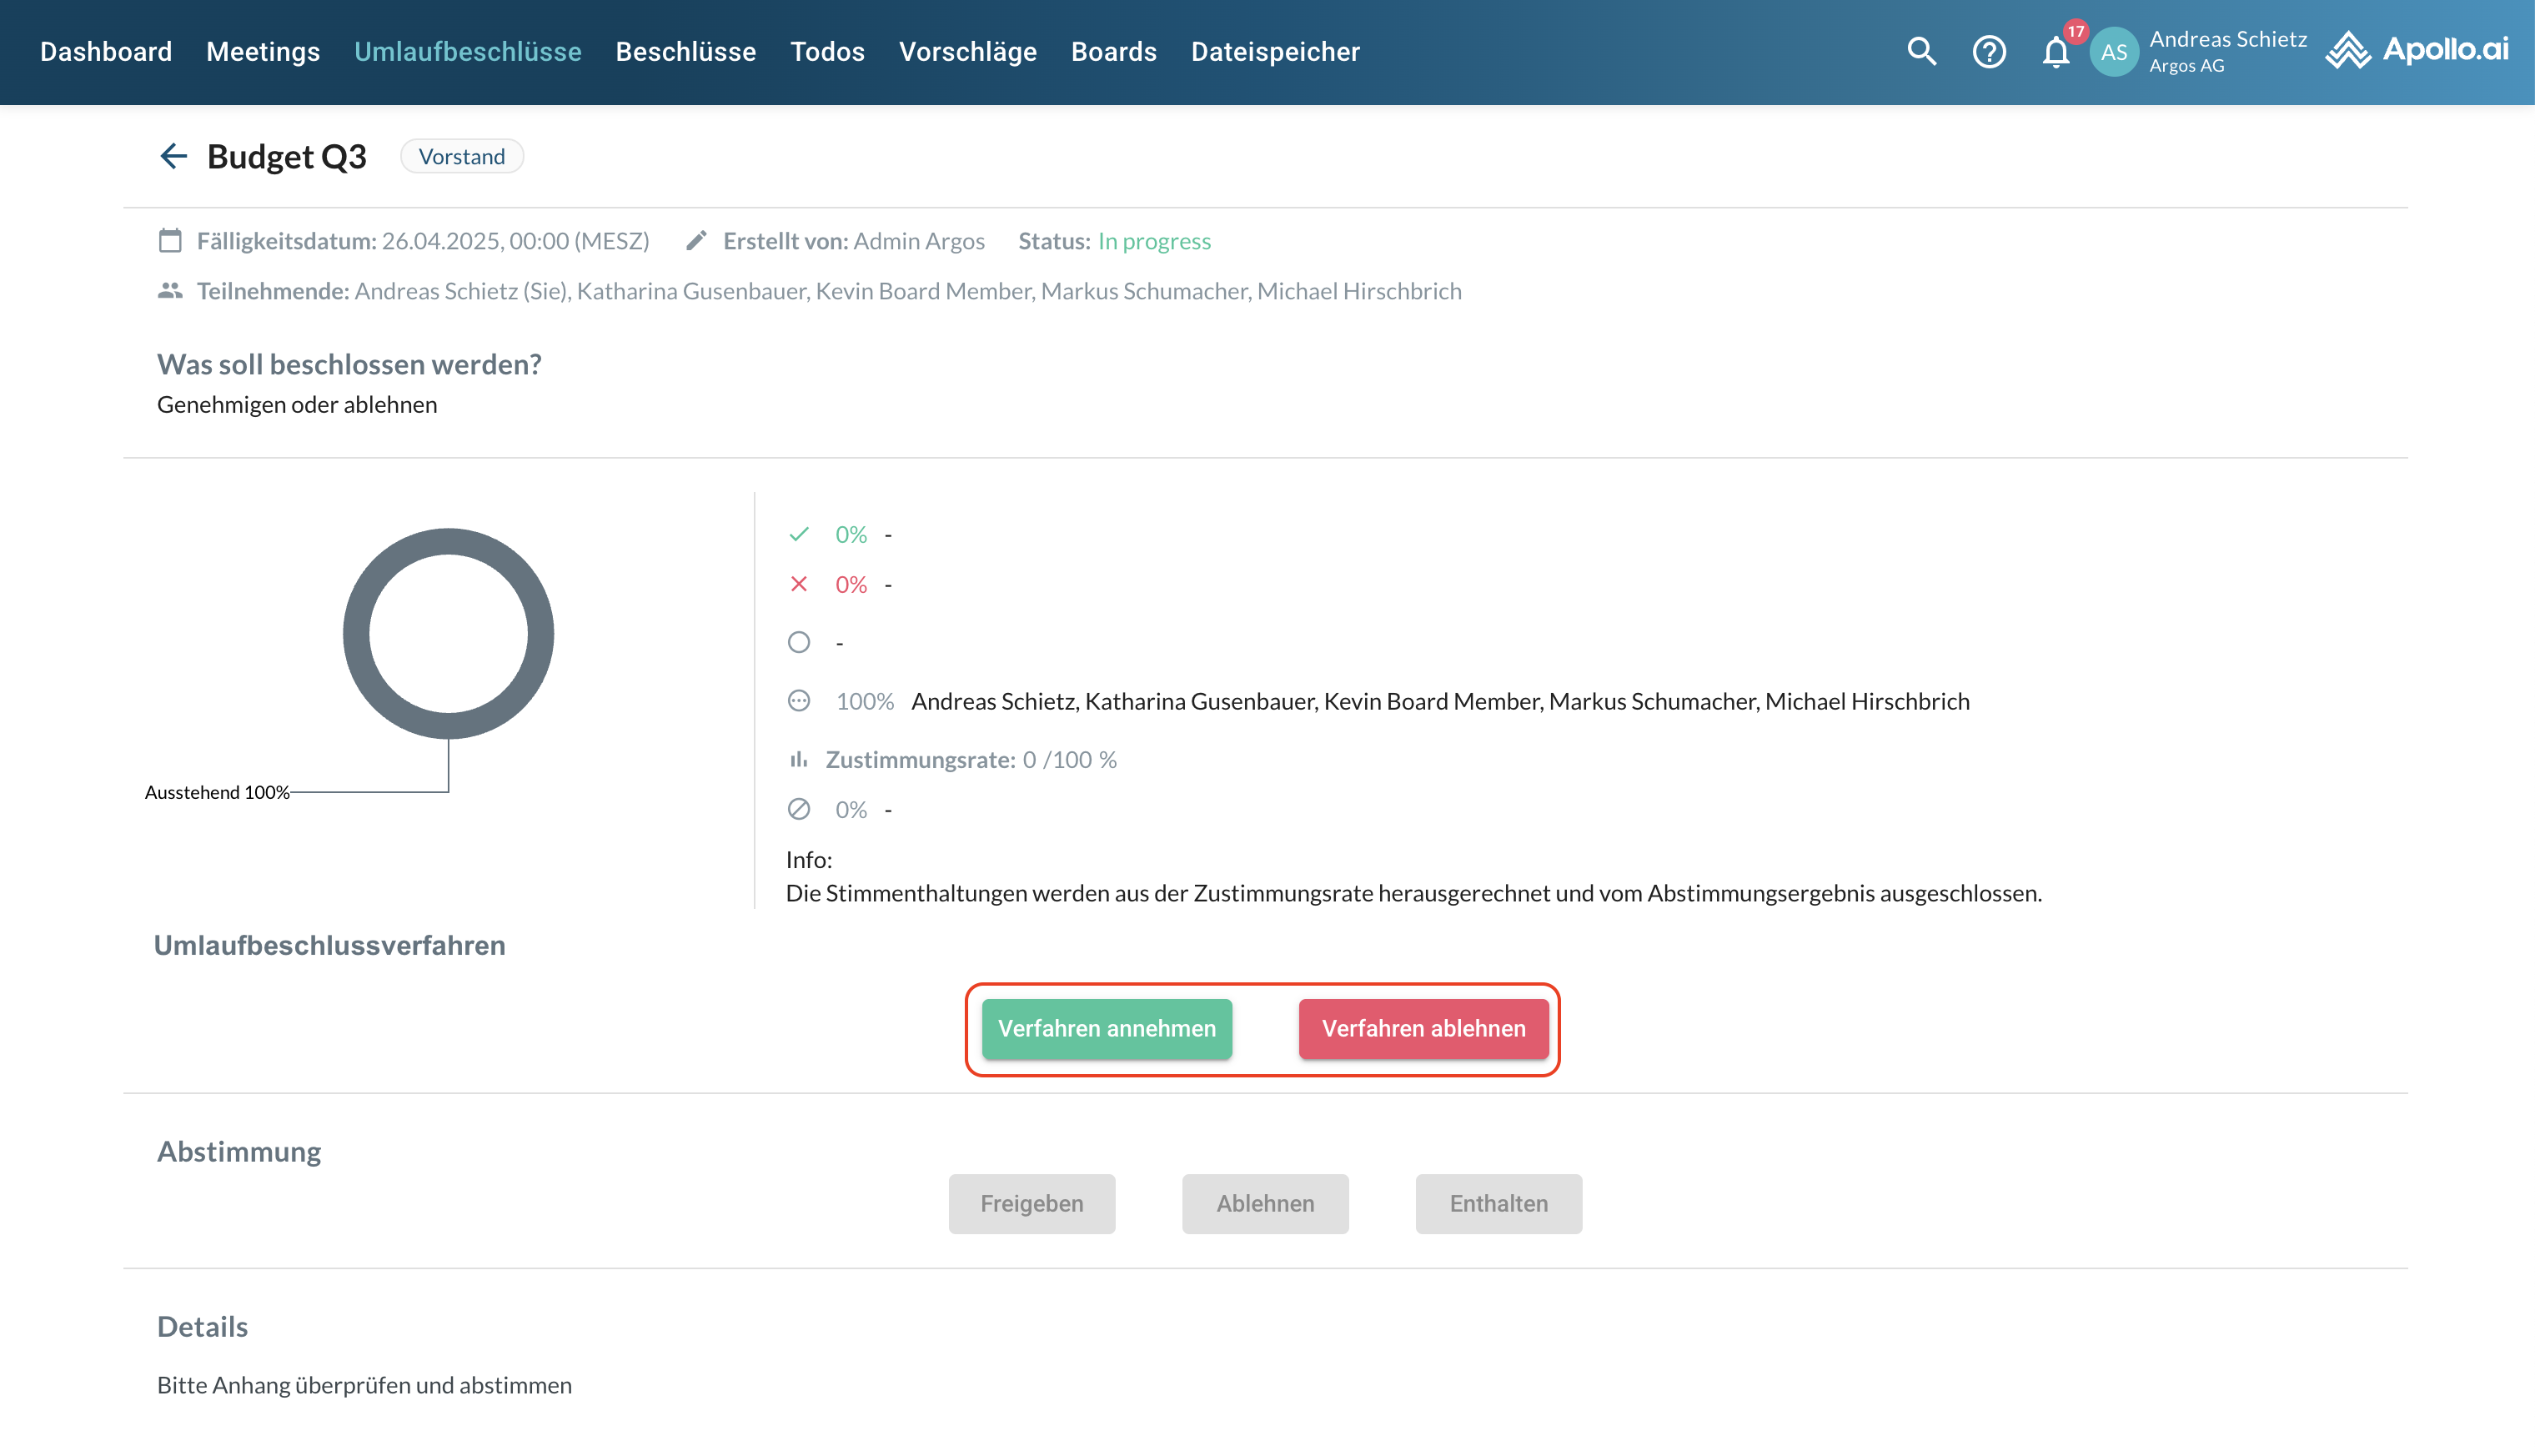Screen dimensions: 2535x1456
Task: Click the pencil icon beside Erstellt von
Action: 696,241
